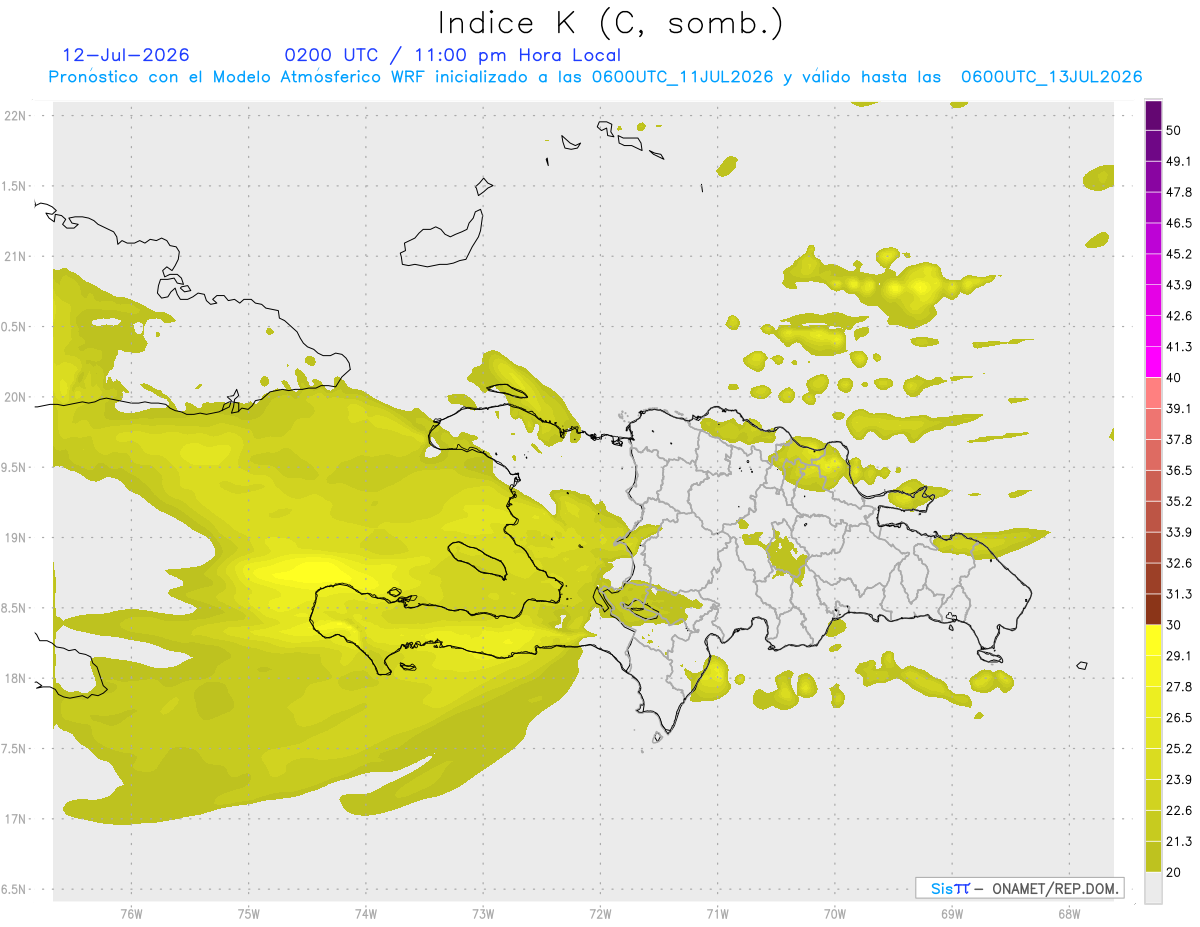Click the latitude label "18N"
The image size is (1200, 927).
pos(17,678)
